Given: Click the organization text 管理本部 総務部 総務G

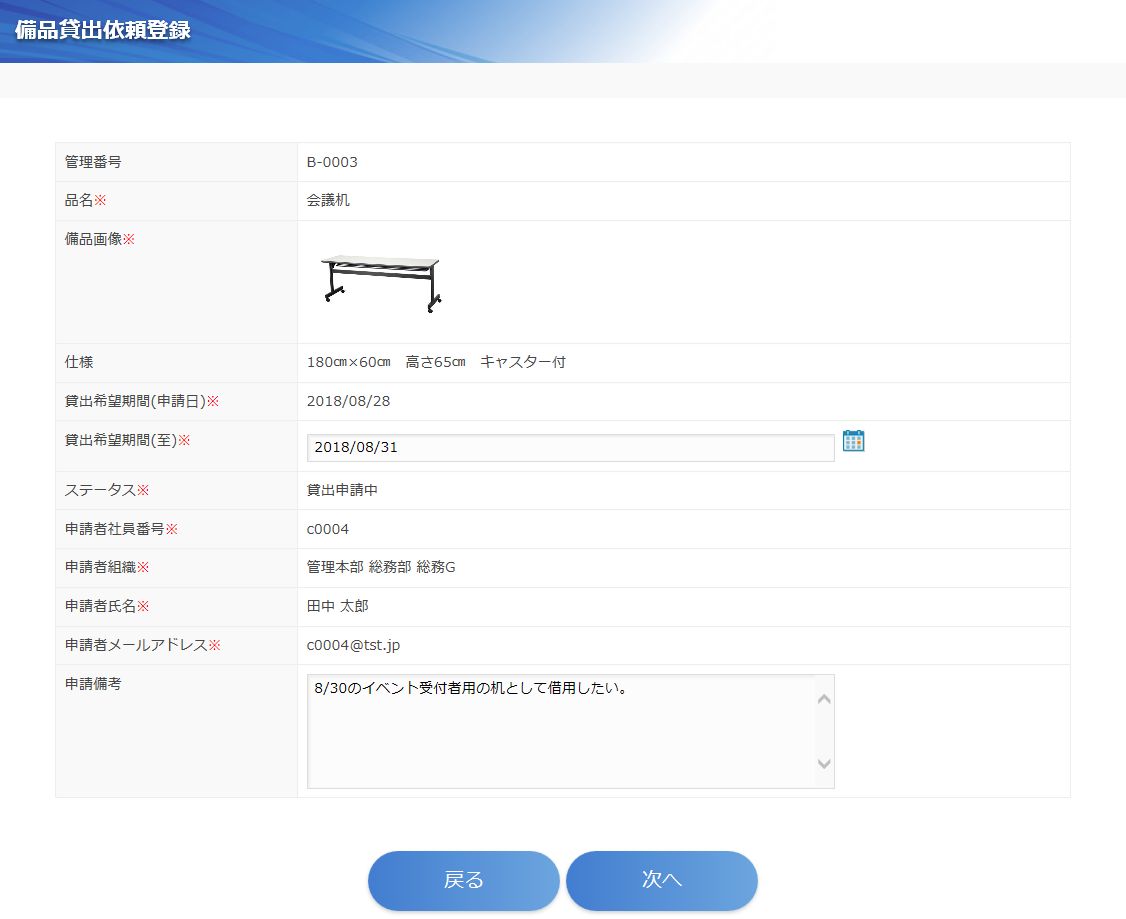Looking at the screenshot, I should point(381,568).
